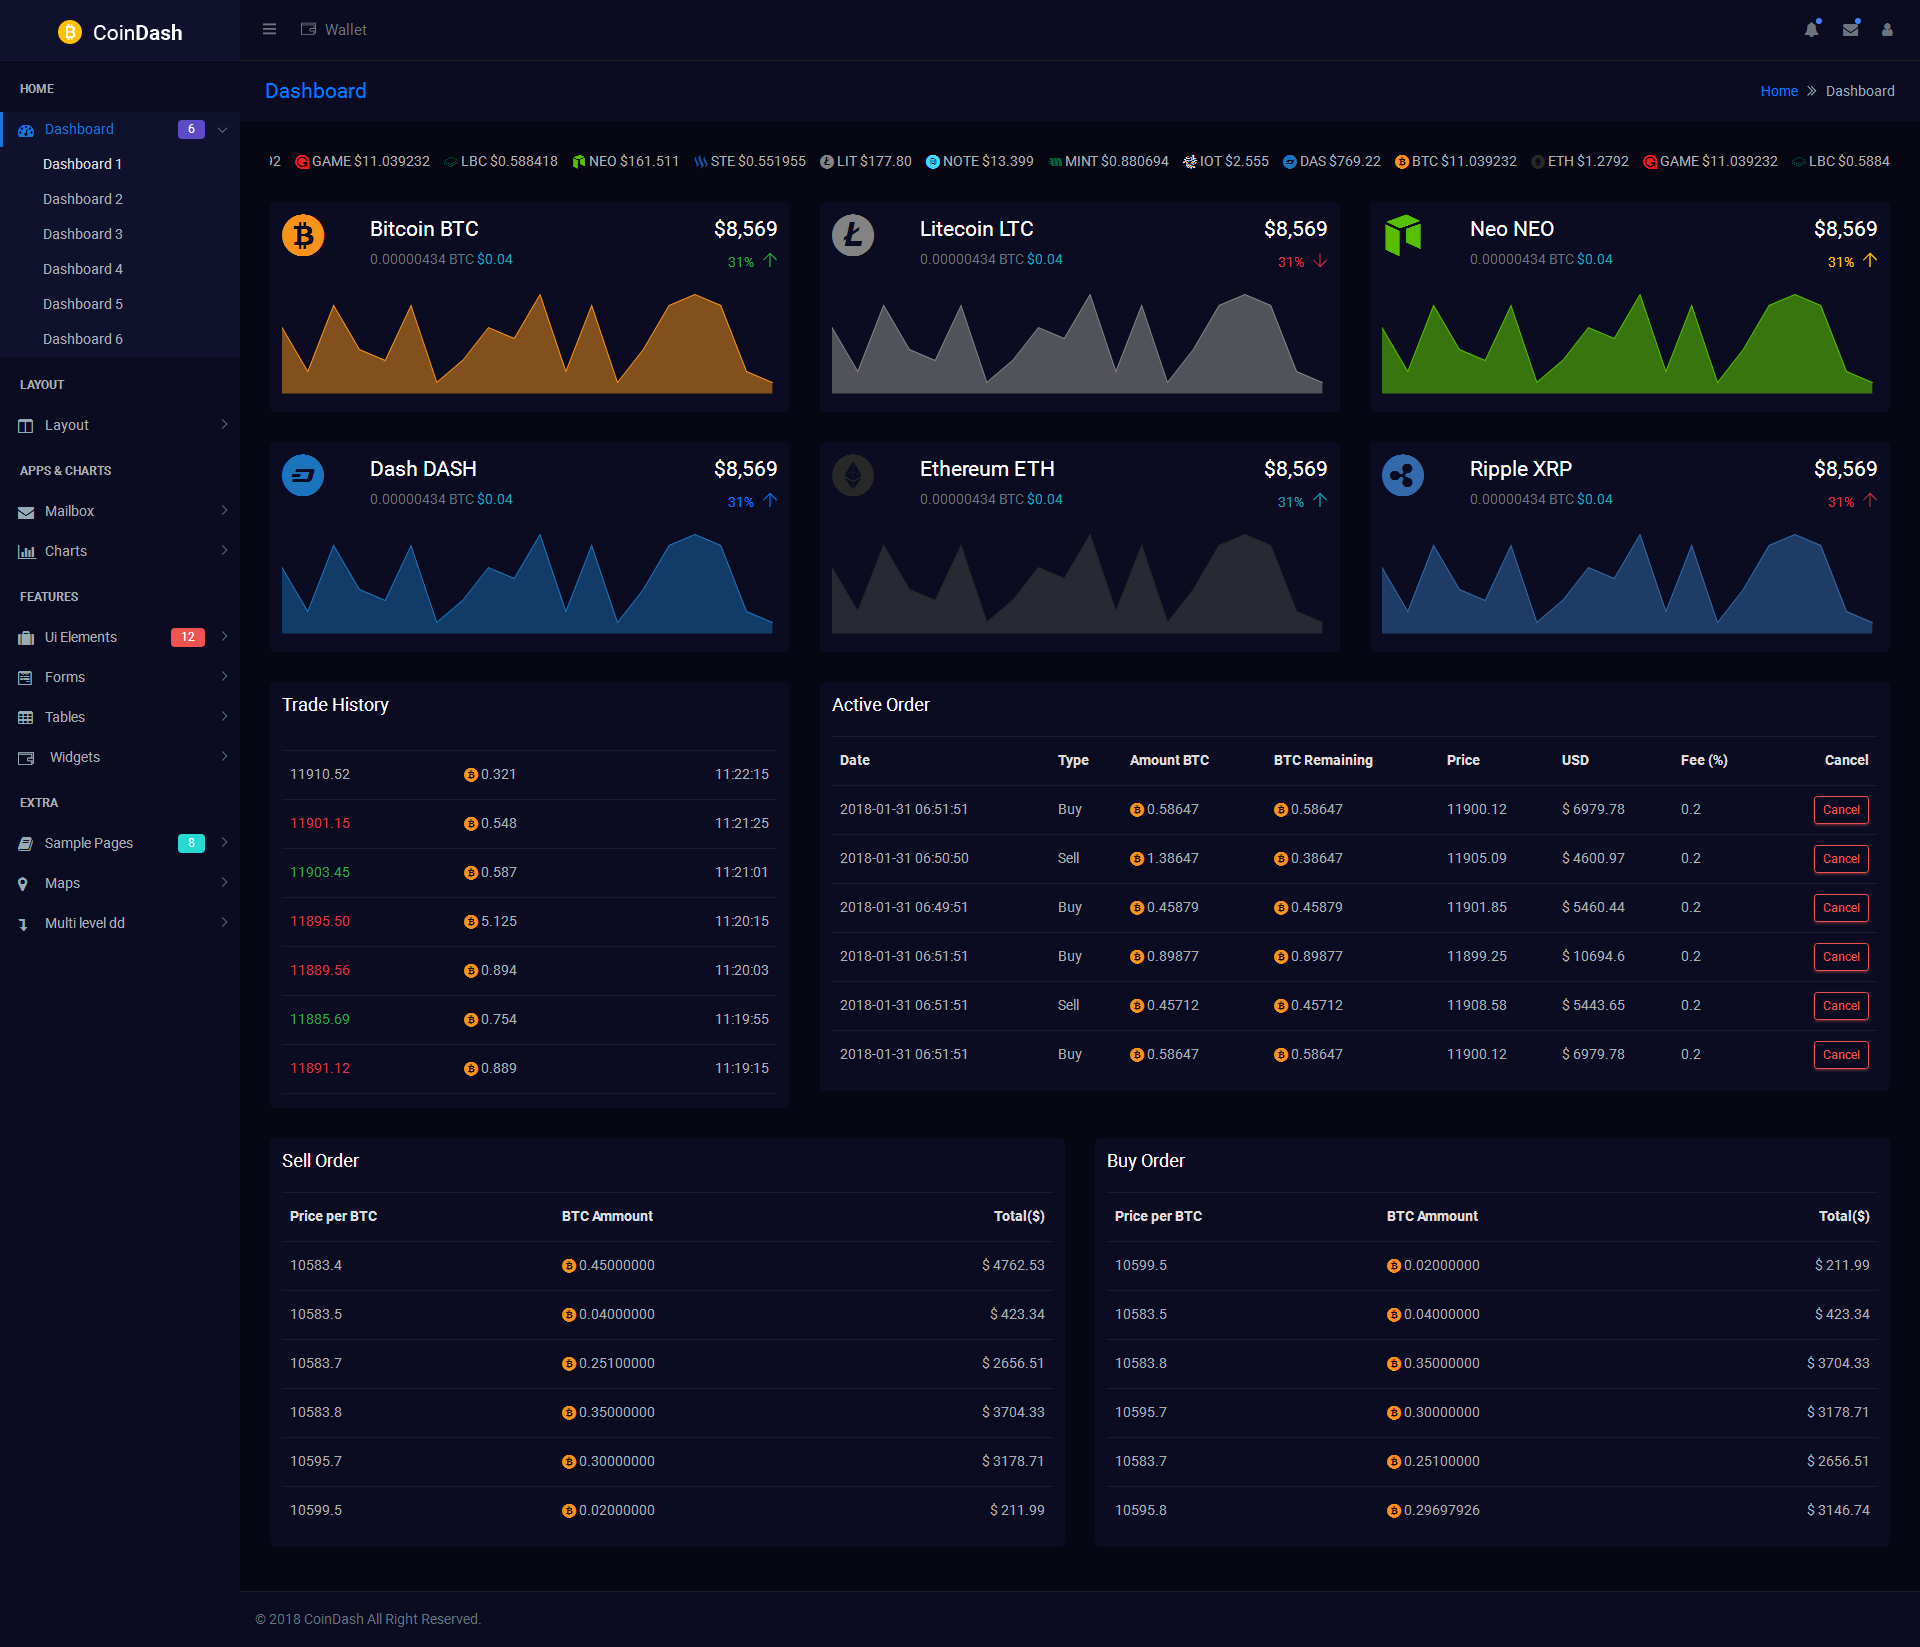Cancel the Sell order priced 11908.58
The image size is (1920, 1647).
coord(1841,1006)
